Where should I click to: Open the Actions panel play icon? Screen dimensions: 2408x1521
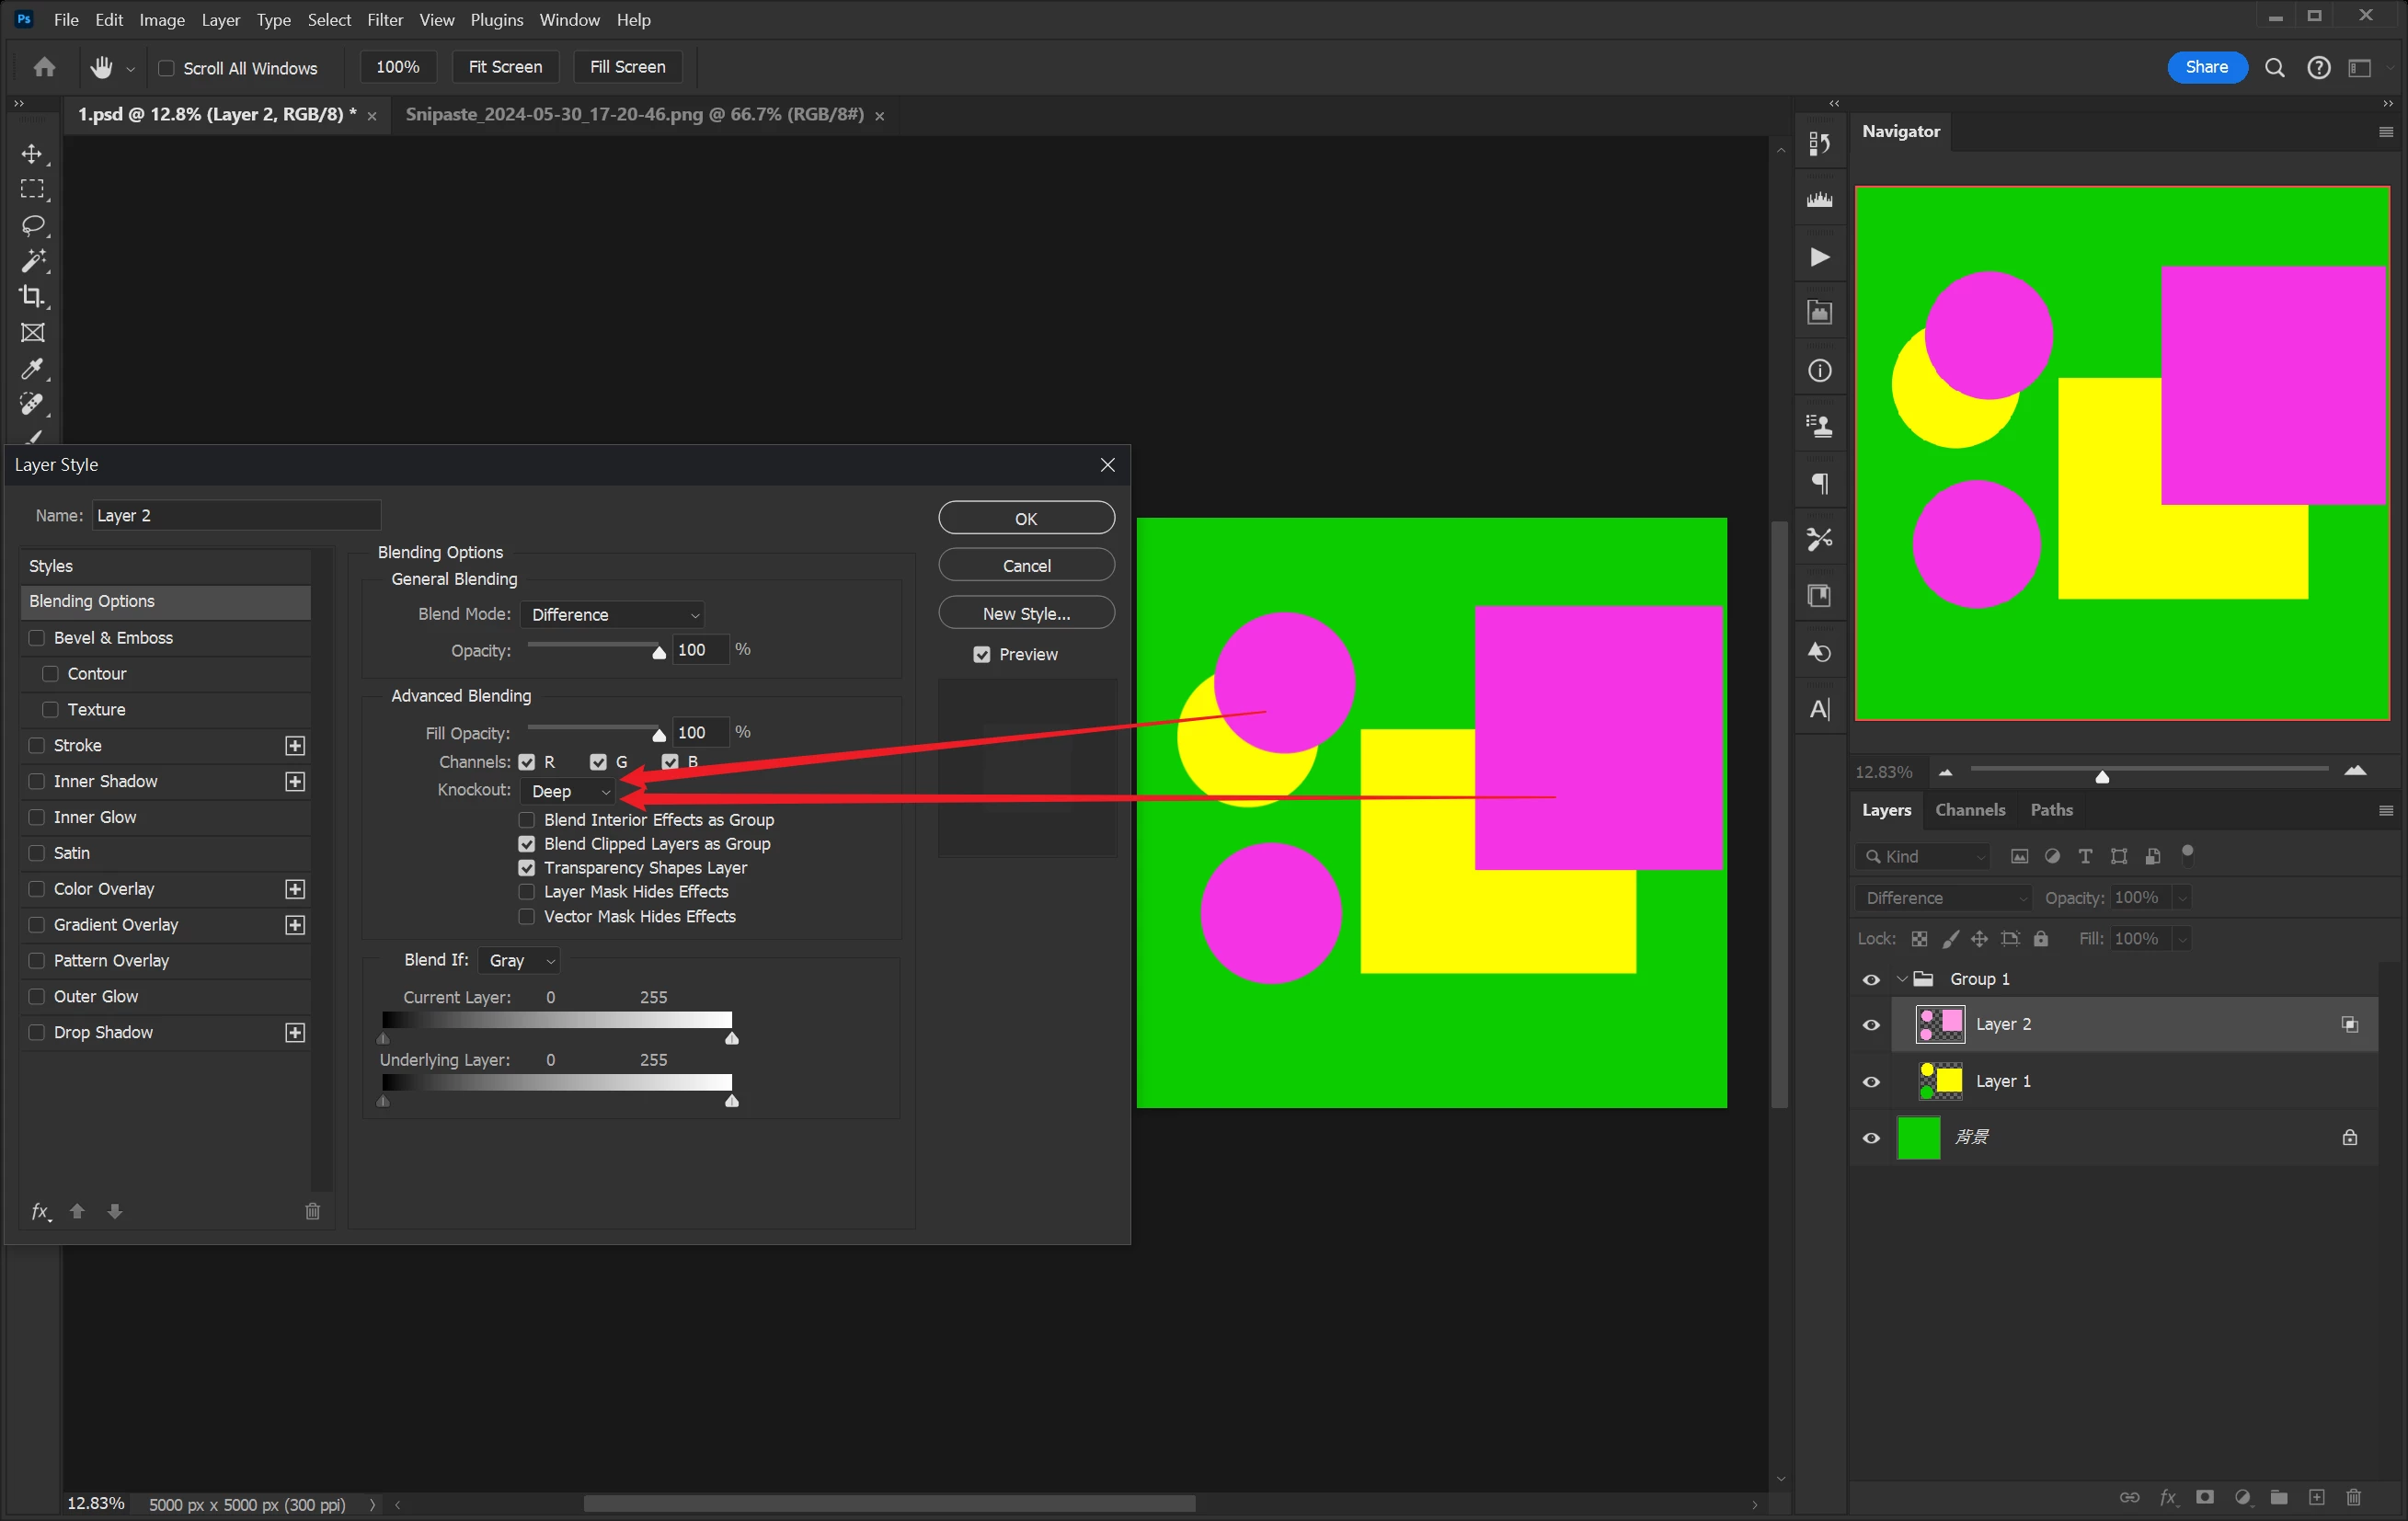tap(1819, 257)
